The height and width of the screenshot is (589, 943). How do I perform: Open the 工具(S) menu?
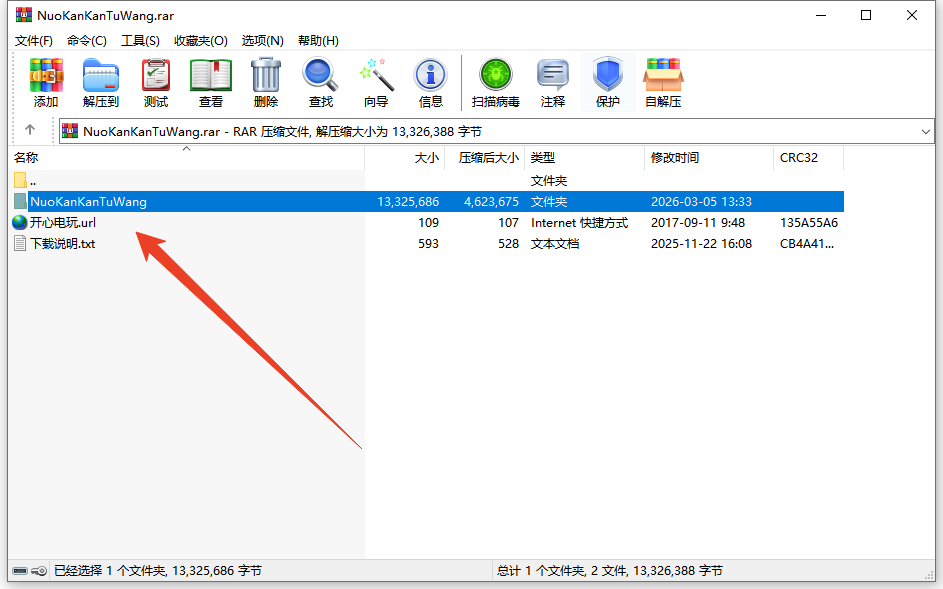[x=140, y=40]
